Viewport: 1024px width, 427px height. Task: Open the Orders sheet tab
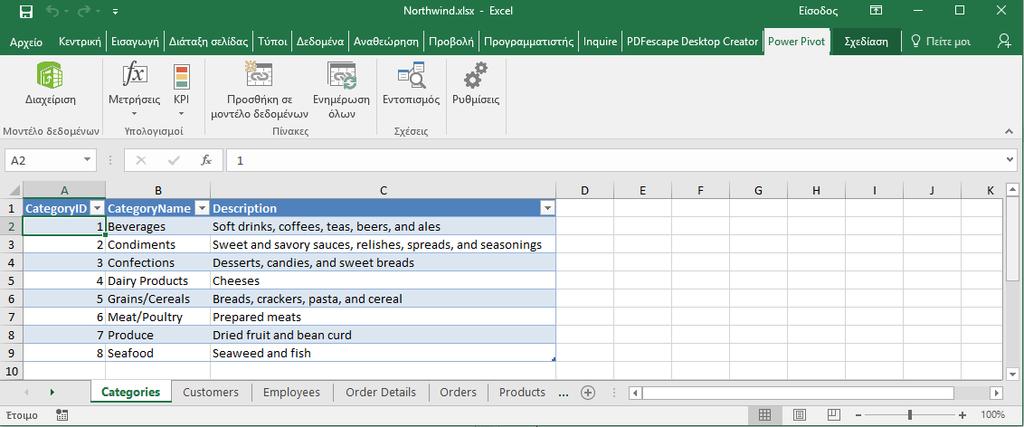coord(458,392)
